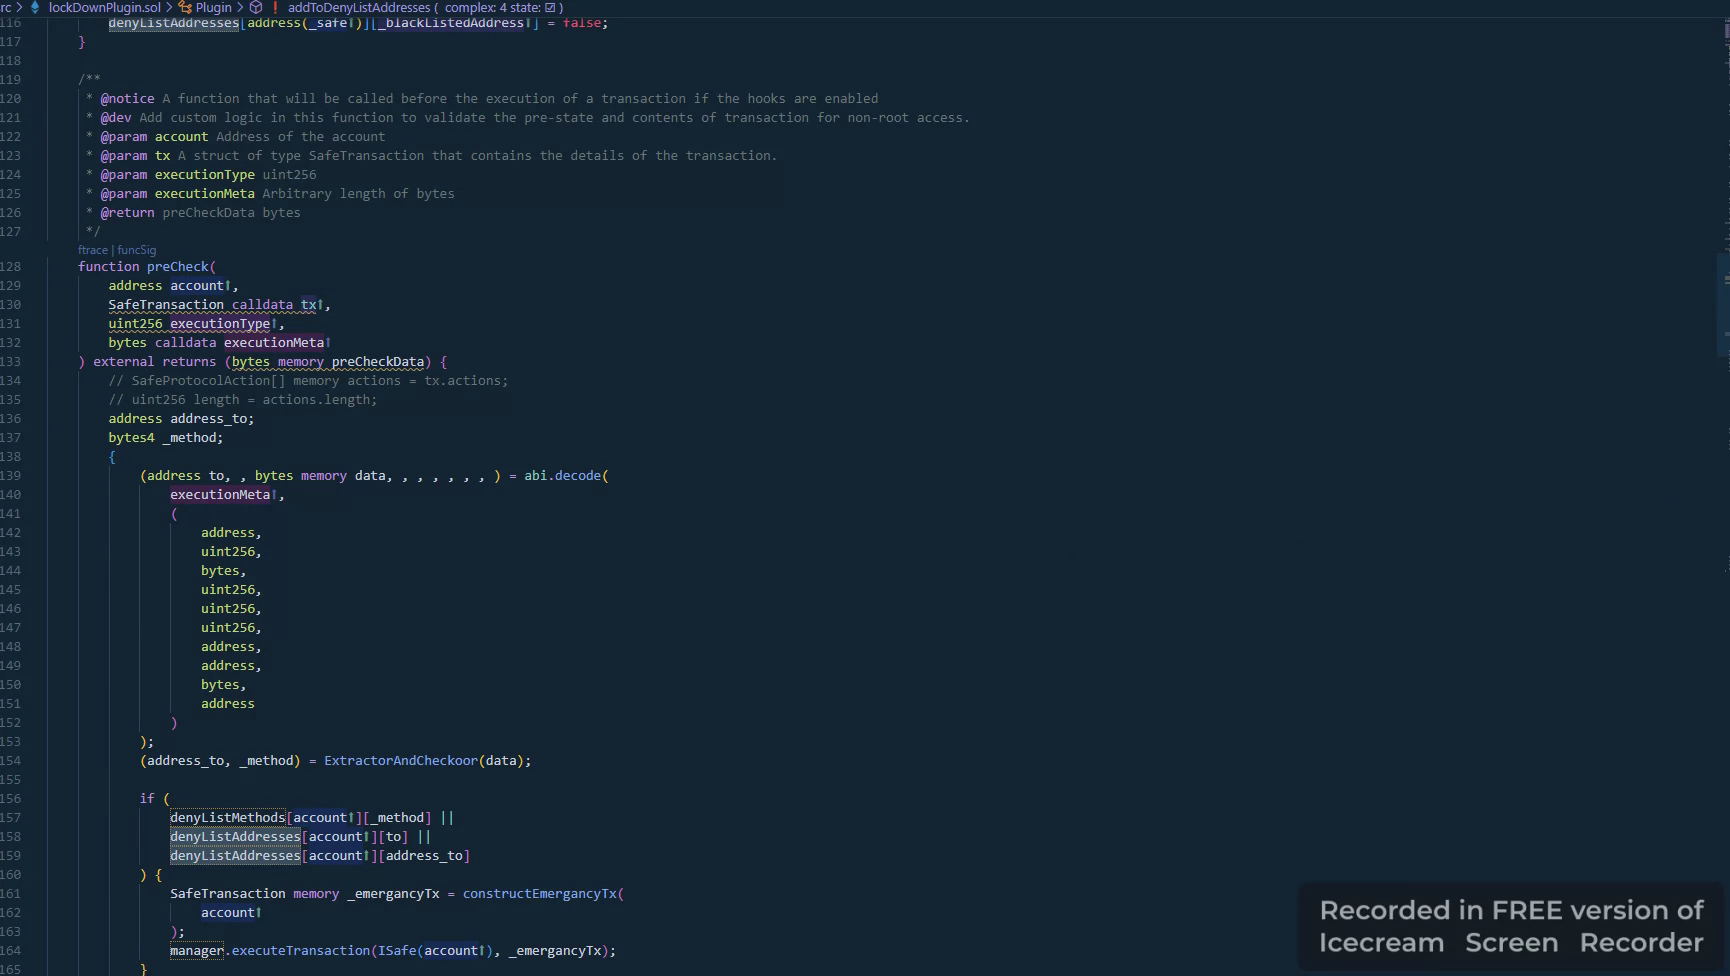Click the cube function icon in breadcrumbs

(x=256, y=7)
